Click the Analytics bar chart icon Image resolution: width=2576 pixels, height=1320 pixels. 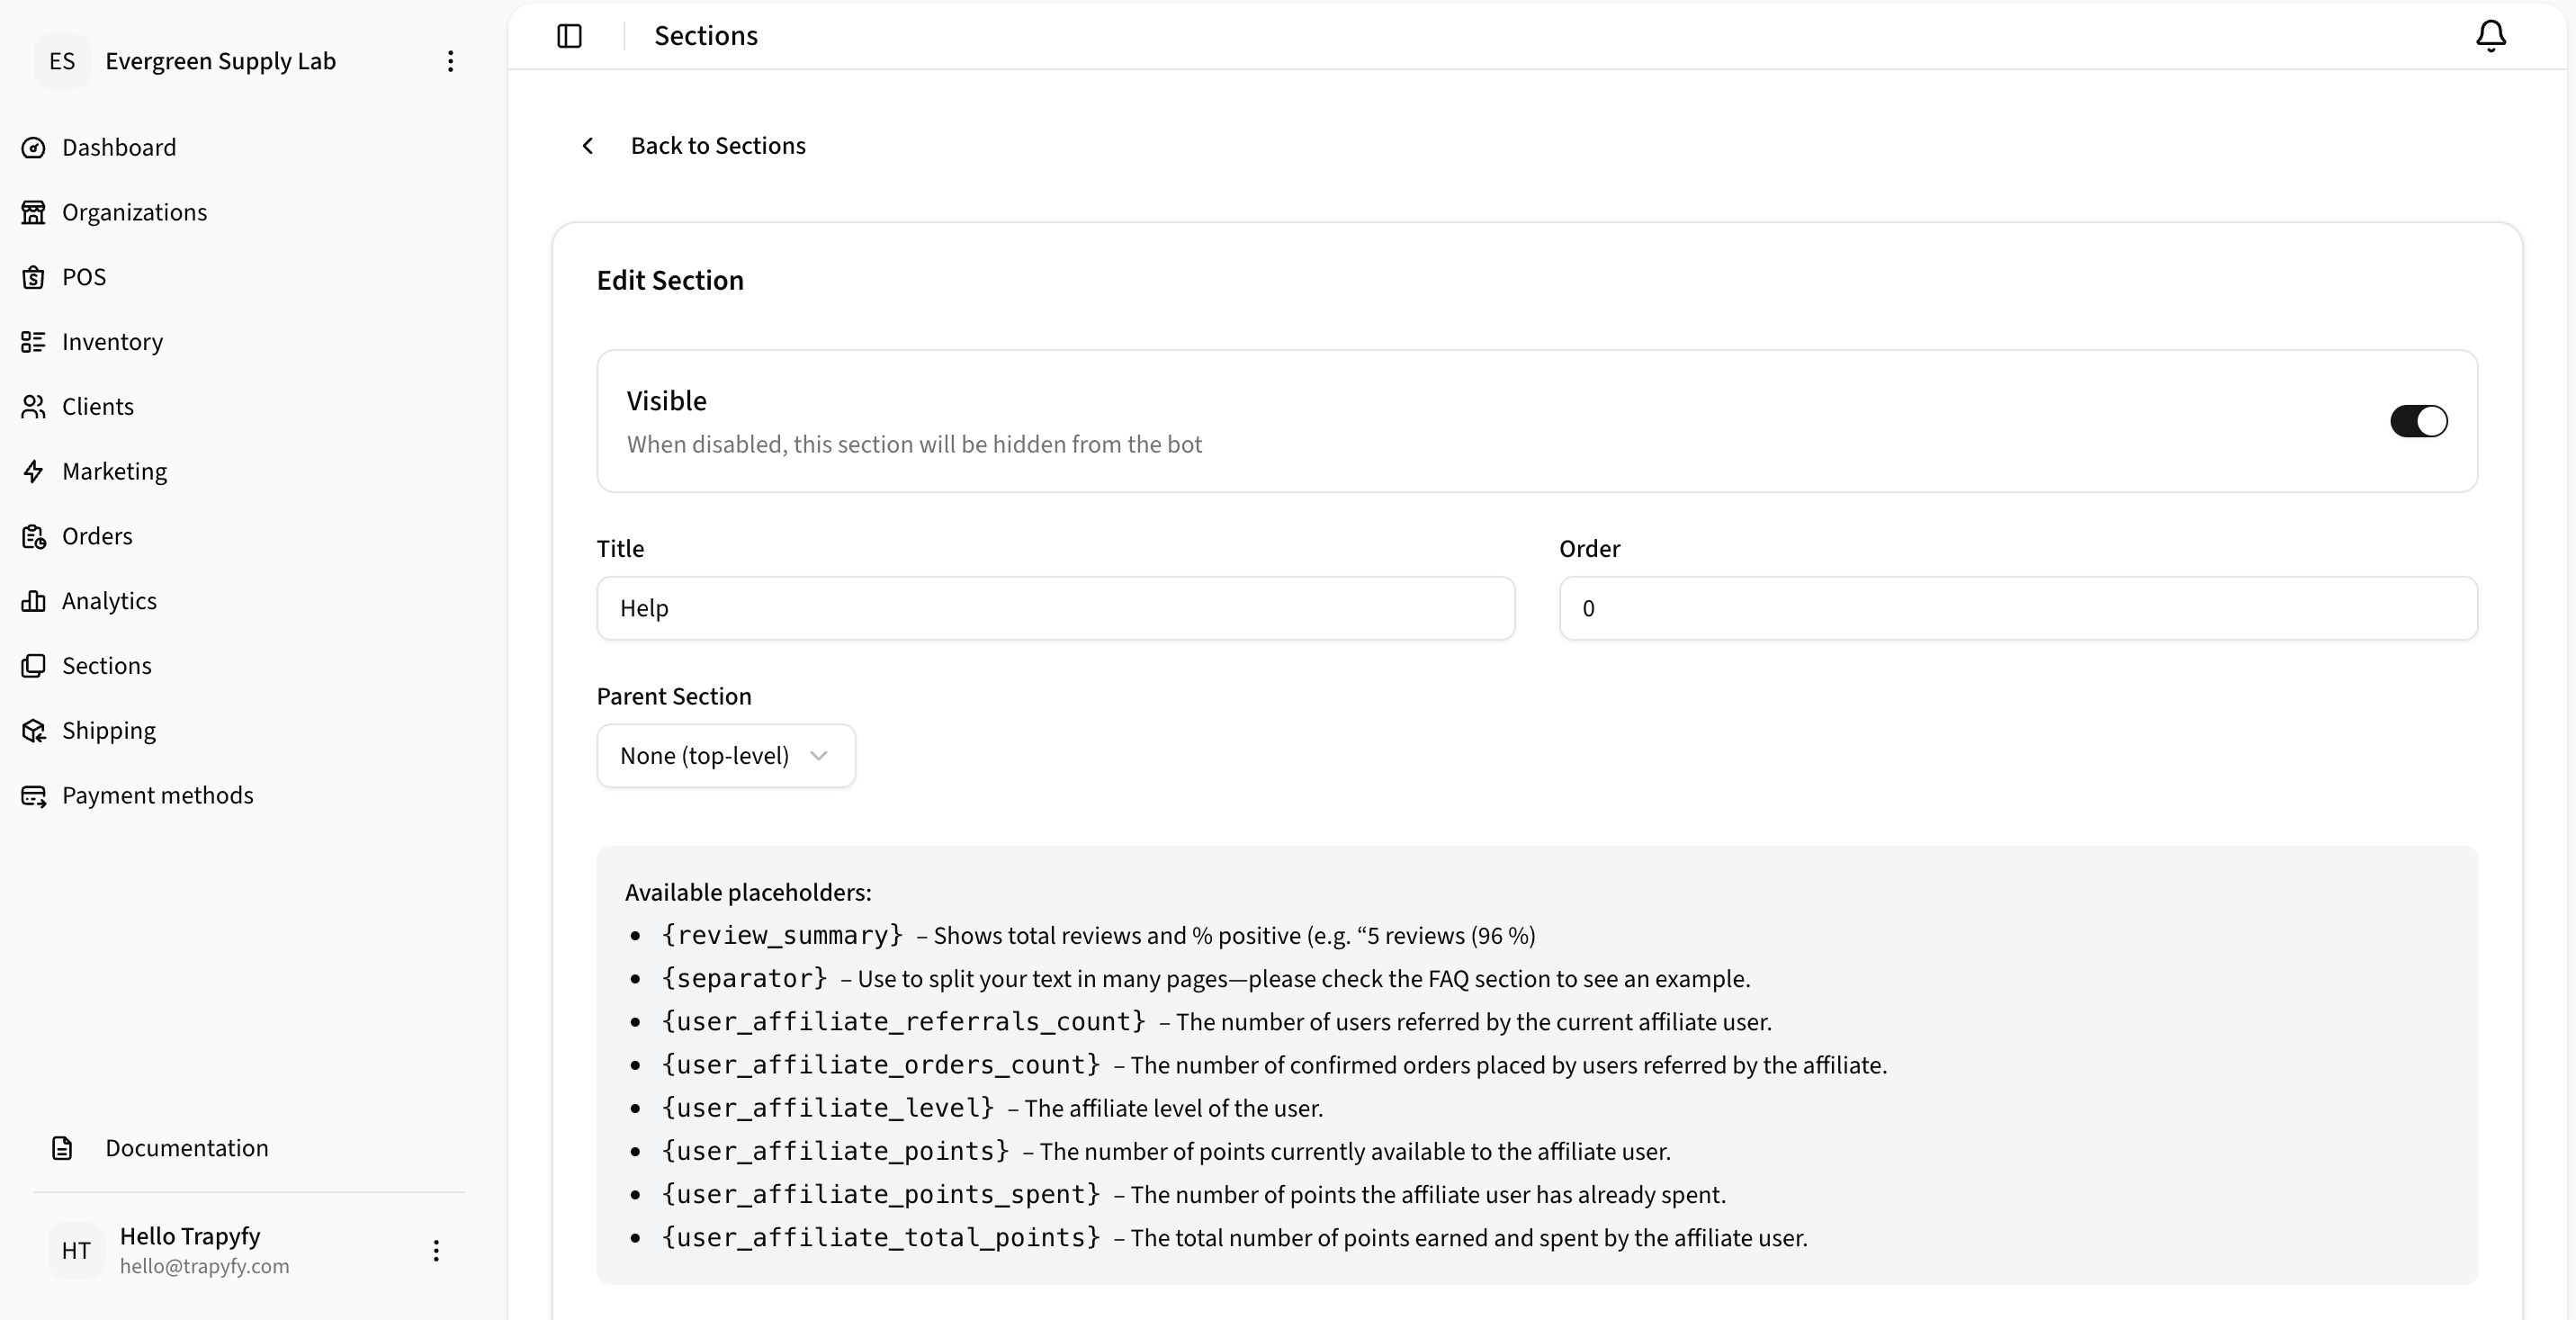coord(34,601)
